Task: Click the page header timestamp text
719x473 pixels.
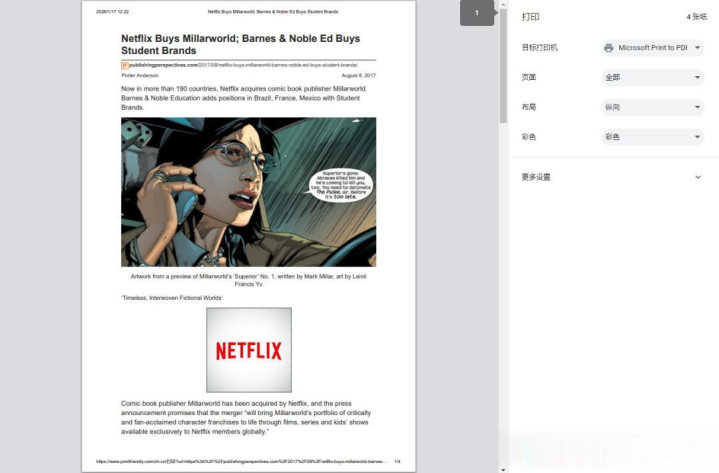Action: [x=112, y=12]
